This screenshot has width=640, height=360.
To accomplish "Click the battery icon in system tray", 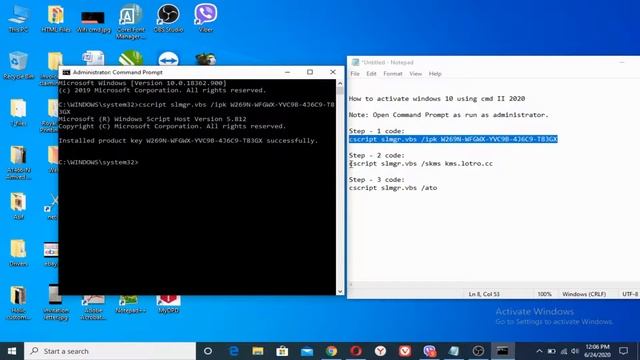I will (x=551, y=351).
